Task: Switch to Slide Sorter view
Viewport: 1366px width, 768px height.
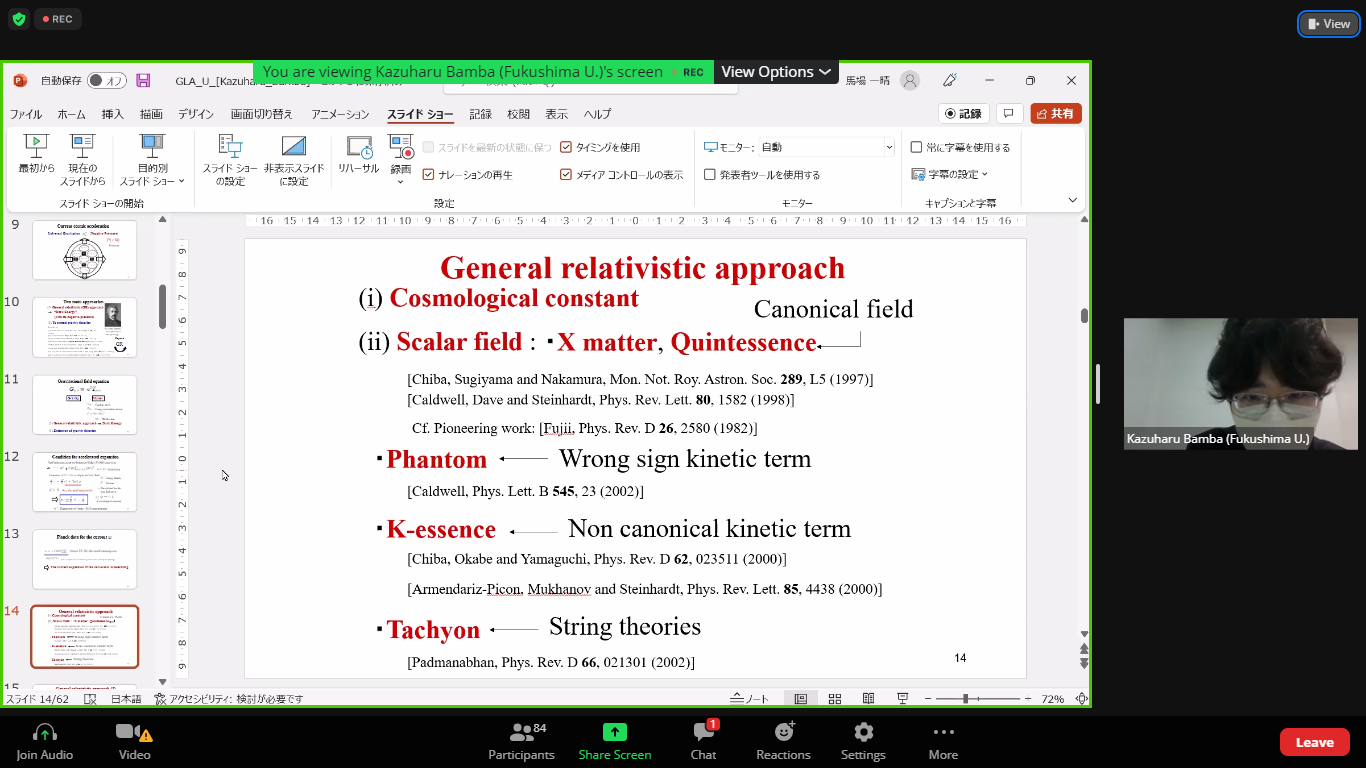Action: tap(835, 699)
